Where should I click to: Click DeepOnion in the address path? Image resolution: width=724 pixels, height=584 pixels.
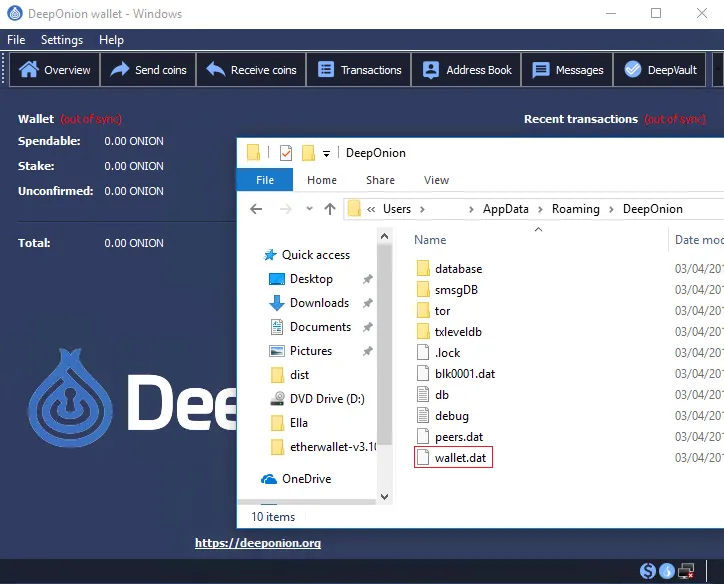652,209
